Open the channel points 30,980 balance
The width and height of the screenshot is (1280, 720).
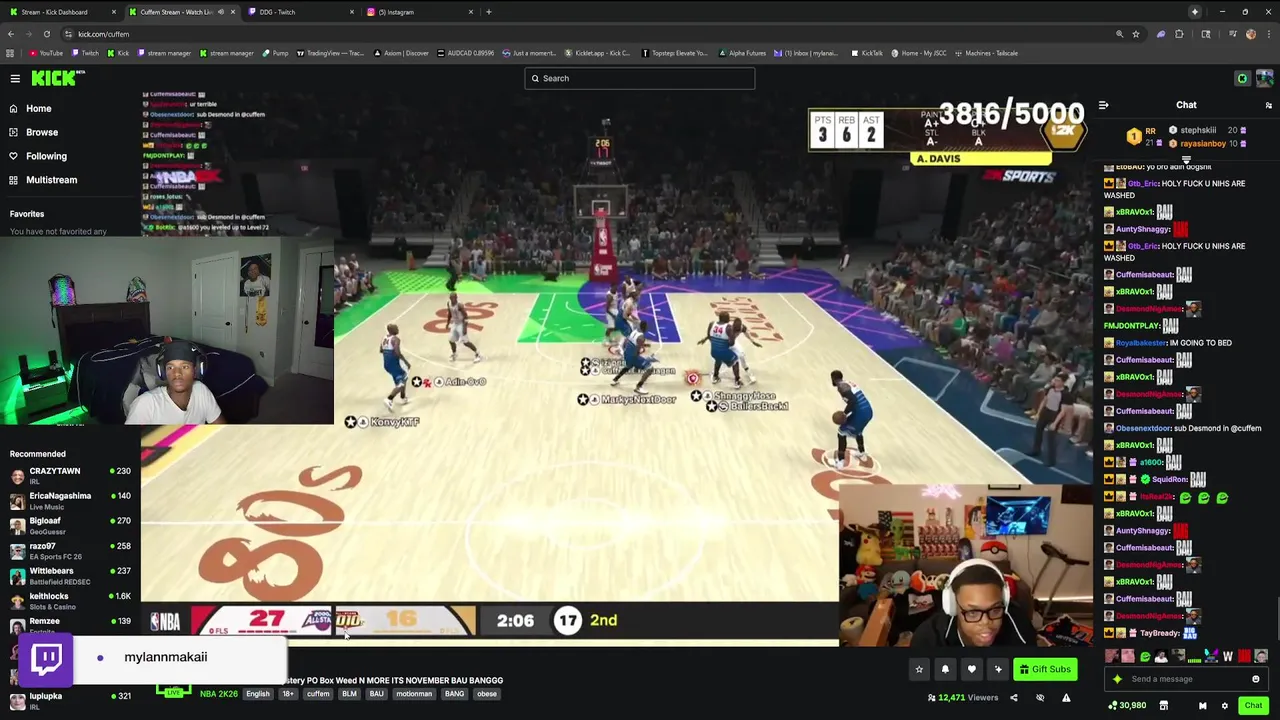coord(1127,706)
